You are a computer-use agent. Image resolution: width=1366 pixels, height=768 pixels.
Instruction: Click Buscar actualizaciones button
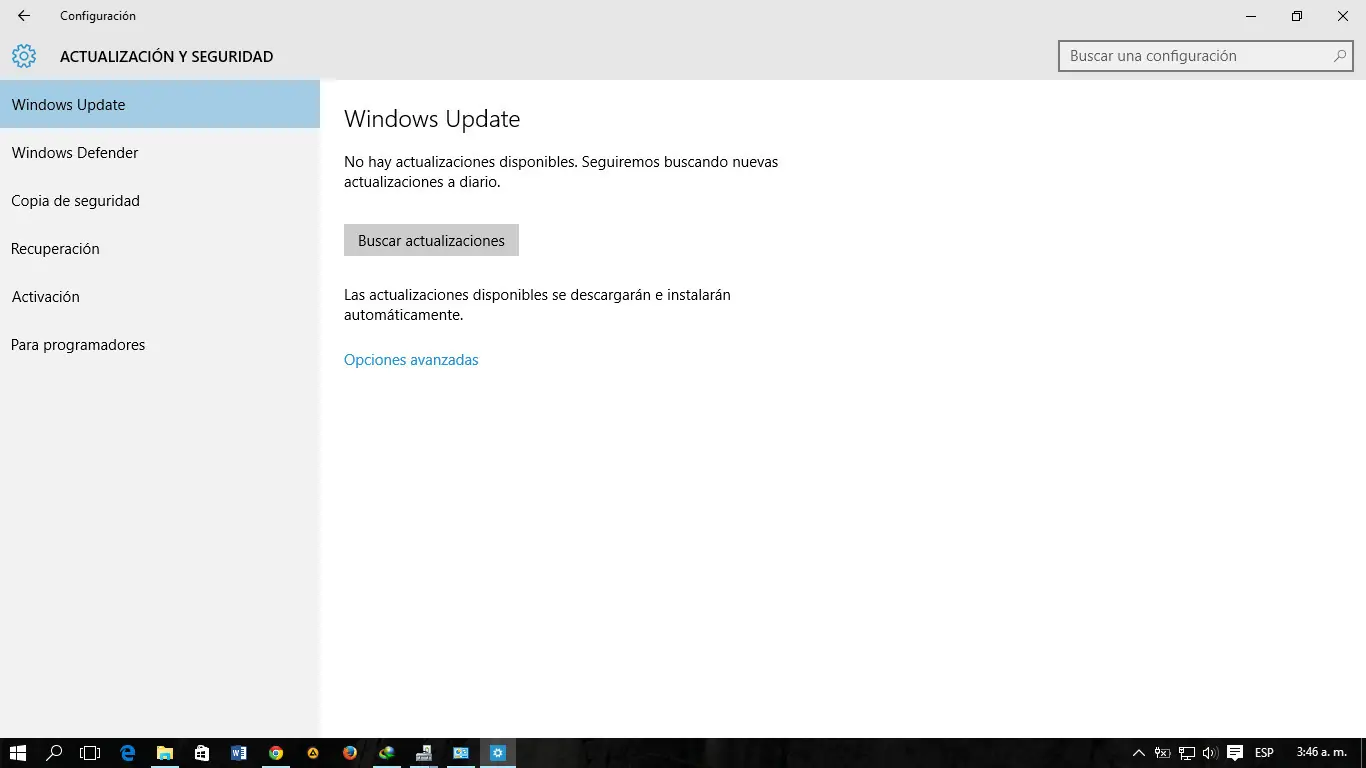(431, 240)
